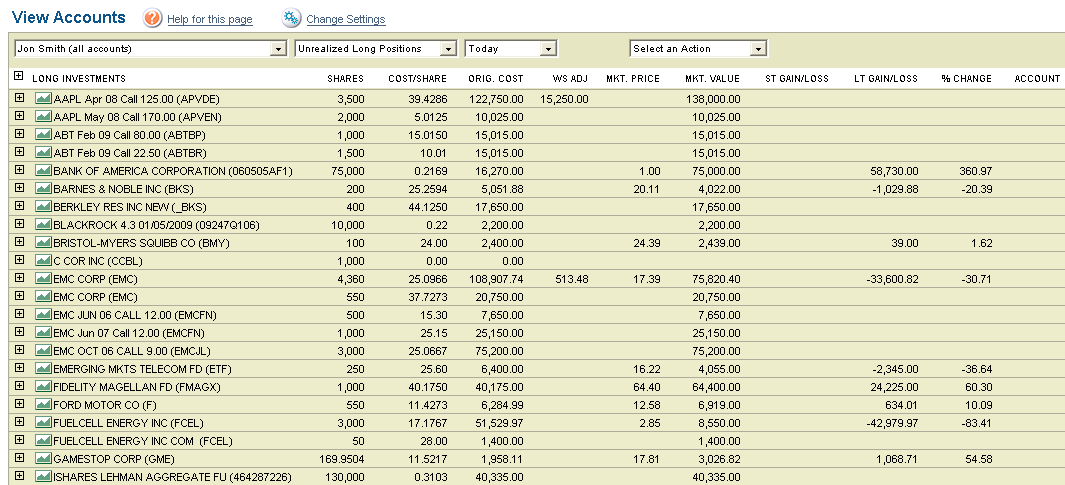Click the LT GAIN/LOSS column header

click(886, 79)
